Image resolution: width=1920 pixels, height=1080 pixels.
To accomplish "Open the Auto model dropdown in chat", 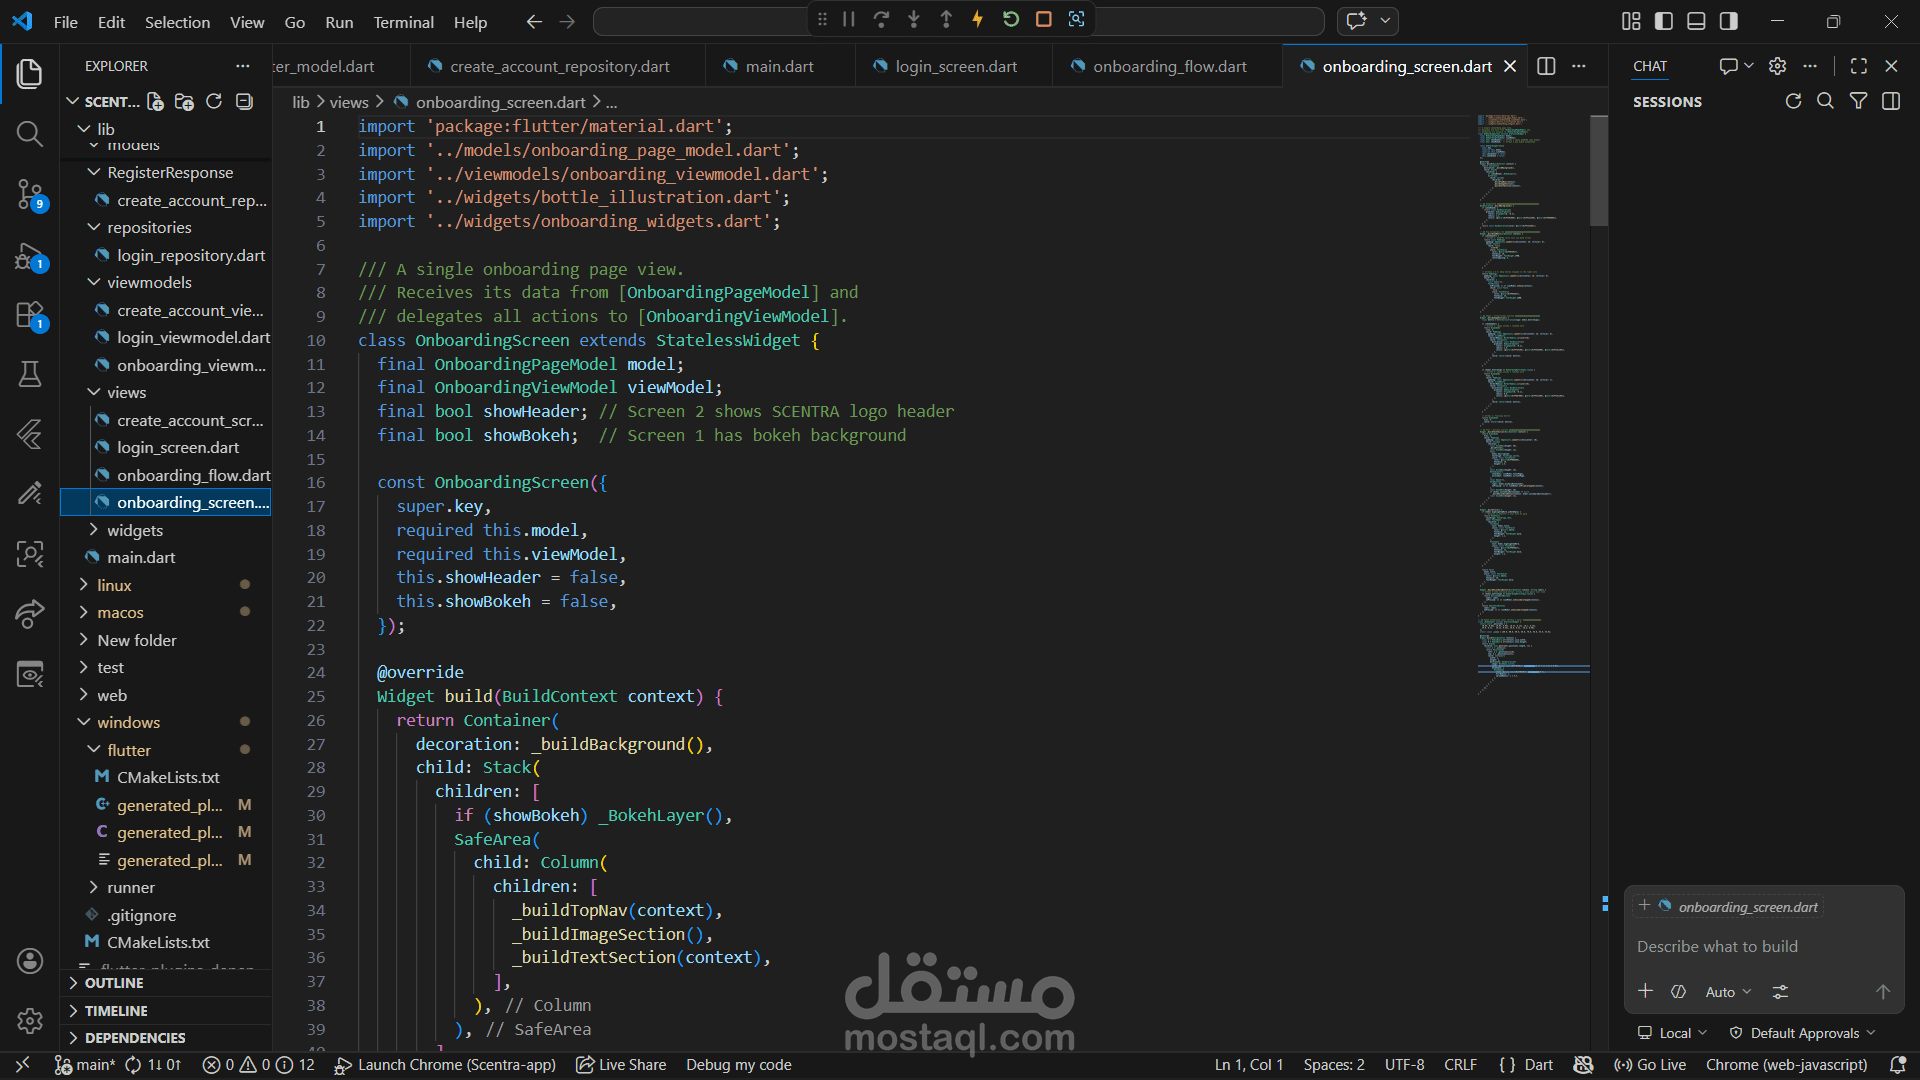I will coord(1728,992).
